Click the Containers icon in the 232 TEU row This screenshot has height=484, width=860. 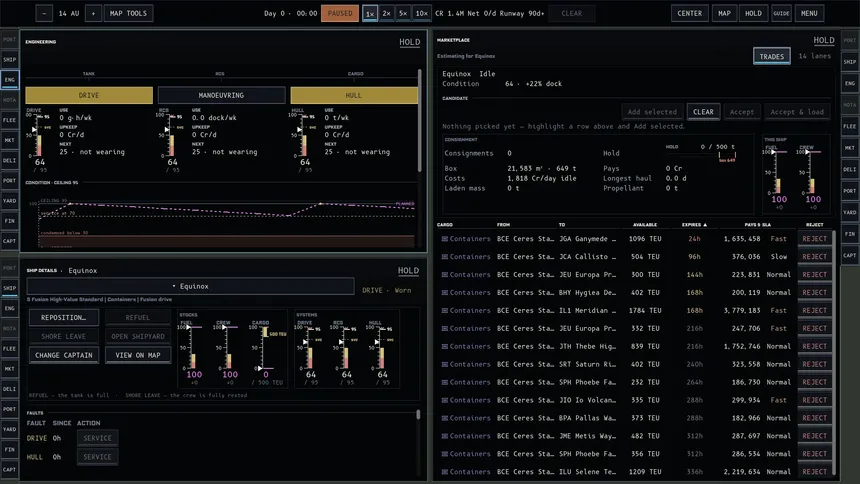[x=445, y=382]
